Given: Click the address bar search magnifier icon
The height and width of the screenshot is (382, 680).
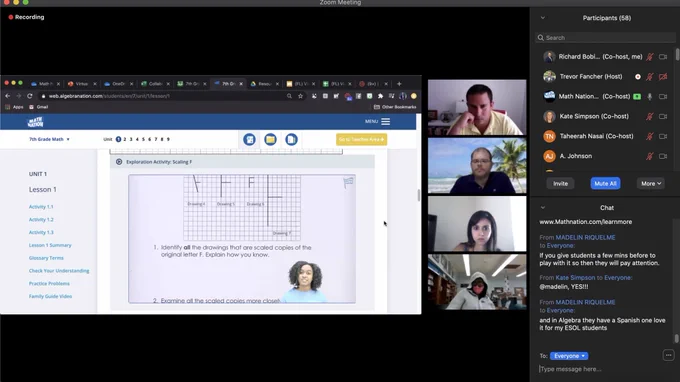Looking at the screenshot, I should [x=289, y=96].
